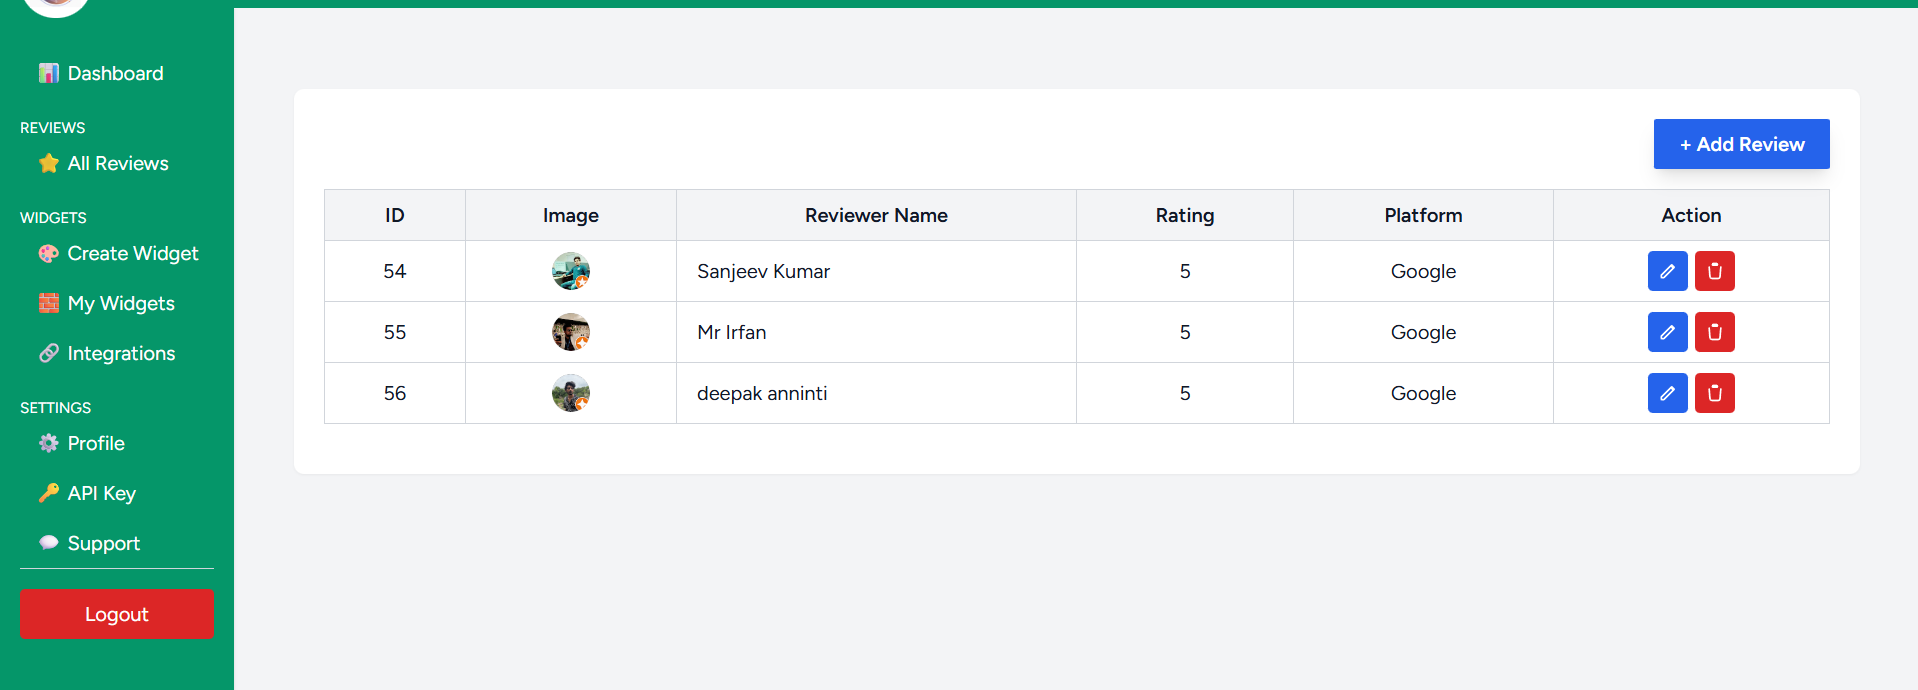This screenshot has height=690, width=1918.
Task: Open the editor for deepak anninti's review
Action: click(x=1667, y=393)
